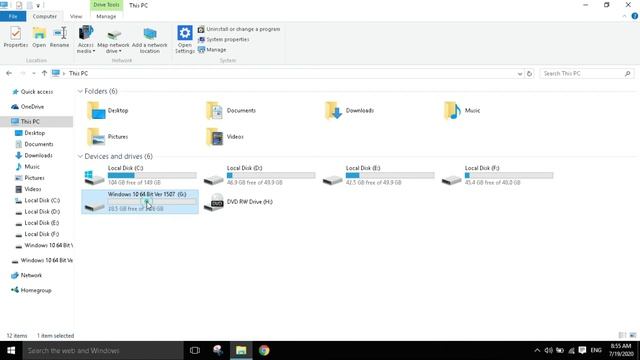The height and width of the screenshot is (360, 640).
Task: Select the Local Disk (C:) drive
Action: click(x=140, y=175)
